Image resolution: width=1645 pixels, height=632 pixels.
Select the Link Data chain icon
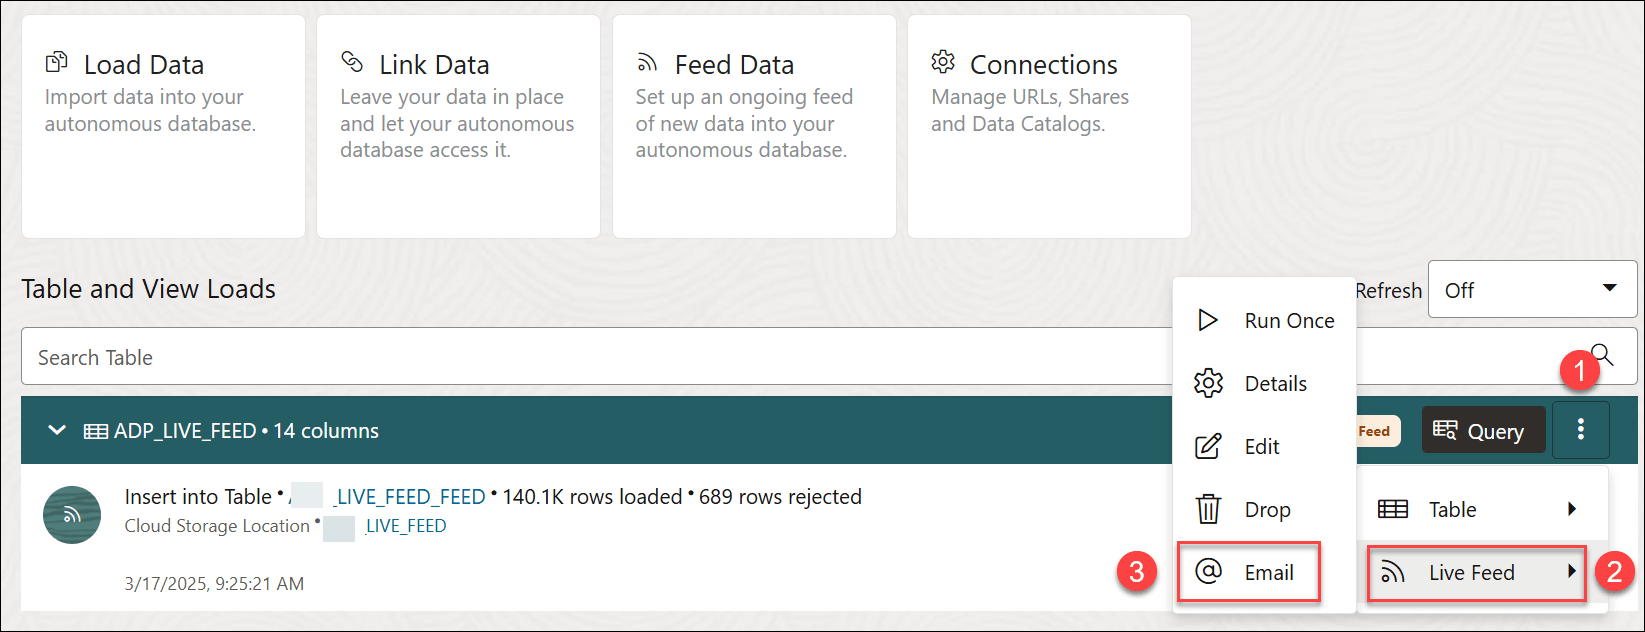352,62
